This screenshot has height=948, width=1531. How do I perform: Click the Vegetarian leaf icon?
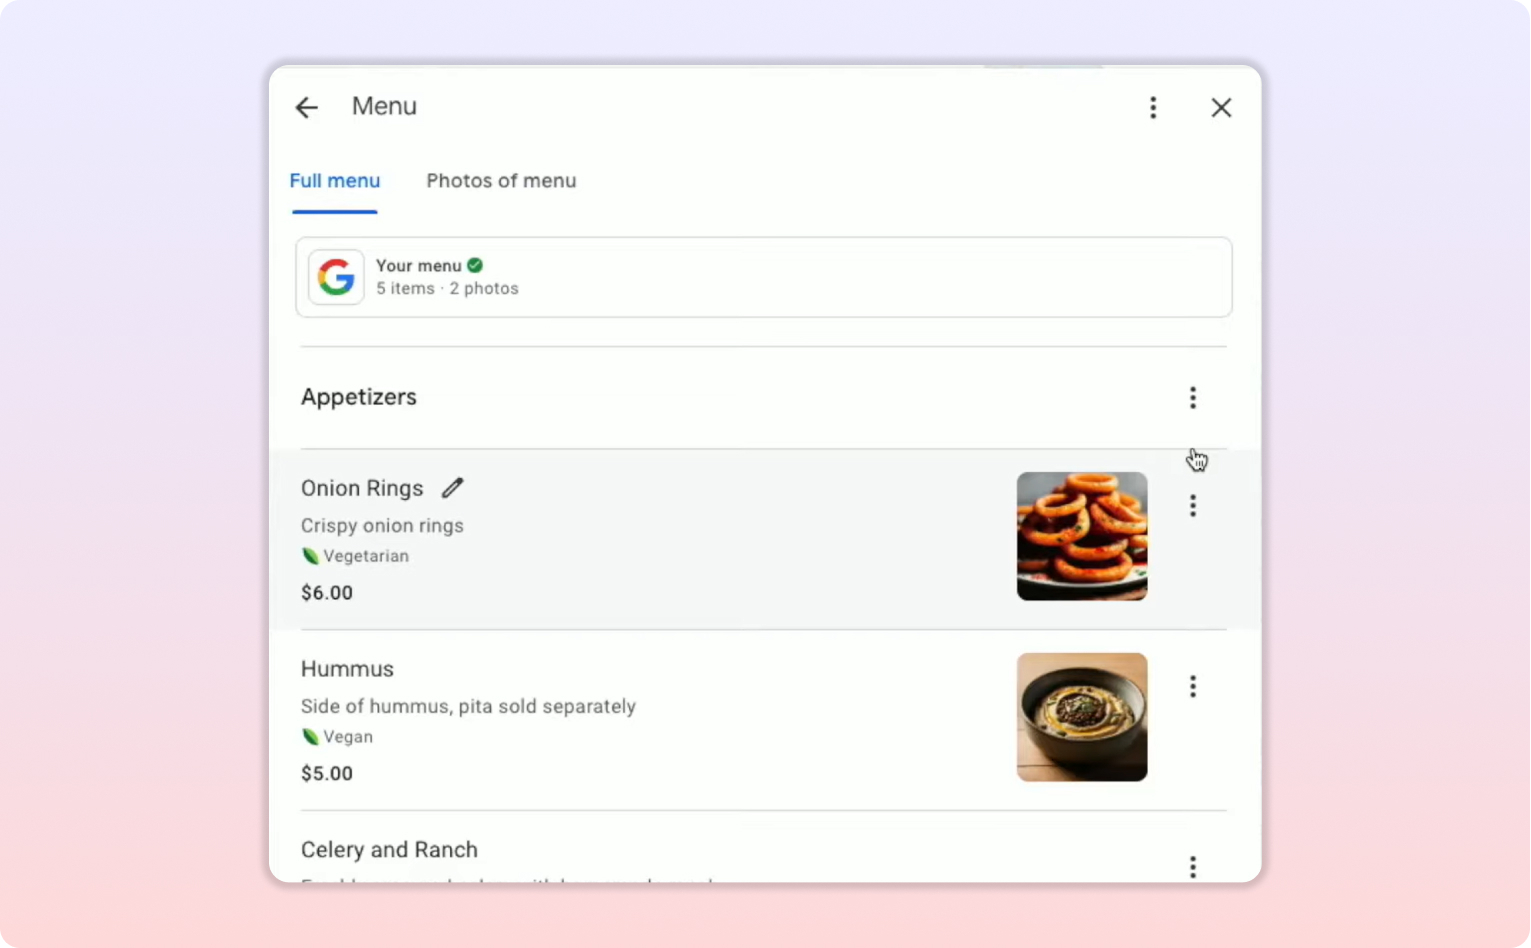310,556
